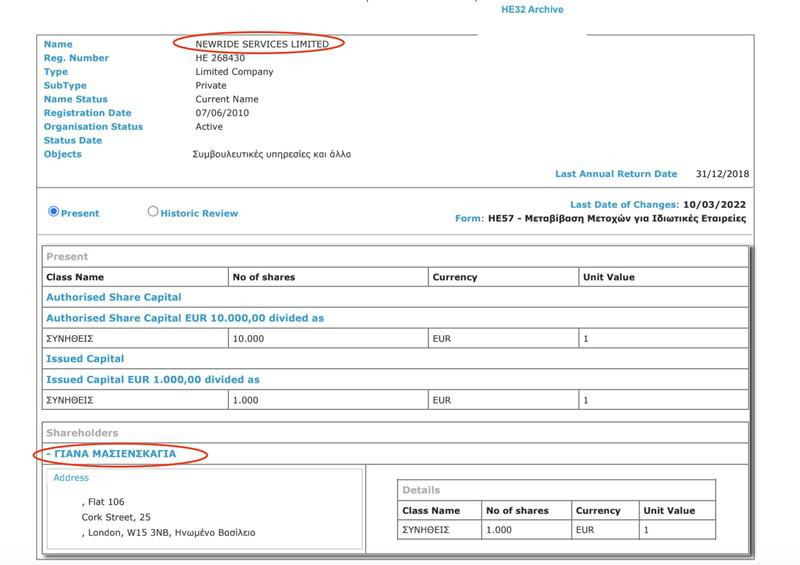The height and width of the screenshot is (565, 800).
Task: Select the Historic Review radio button
Action: (x=153, y=211)
